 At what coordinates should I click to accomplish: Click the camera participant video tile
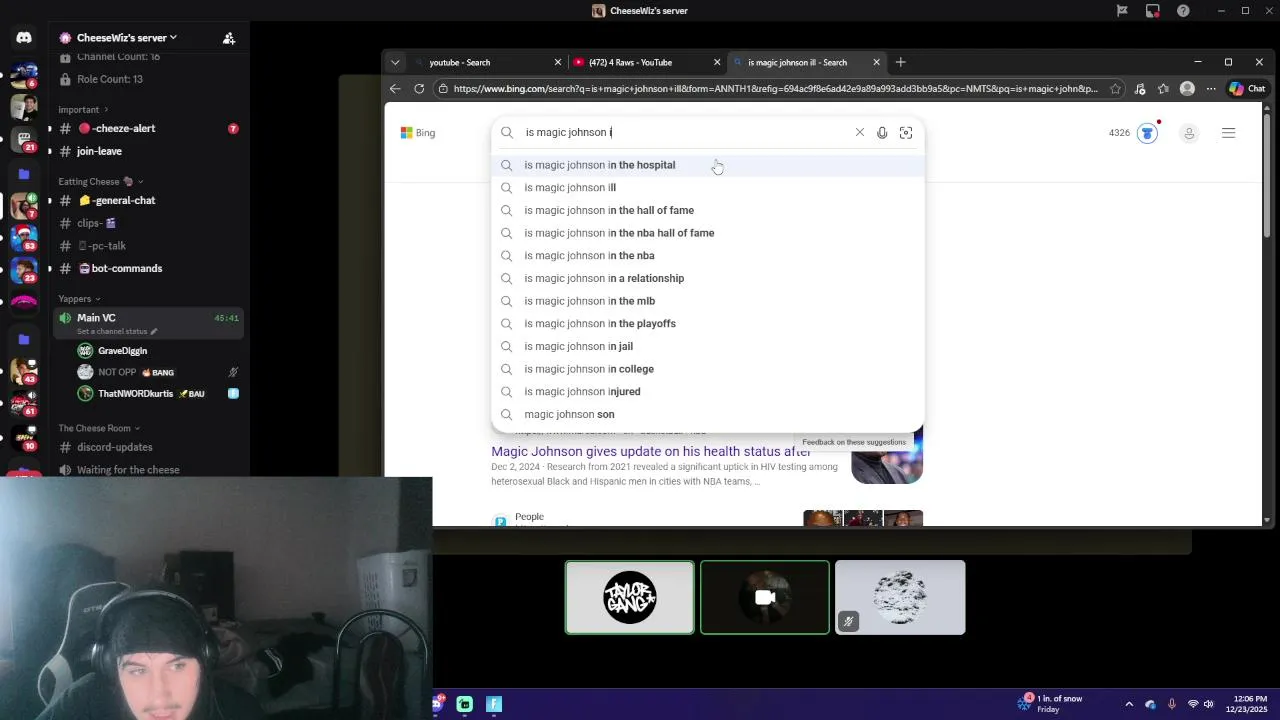pyautogui.click(x=765, y=597)
